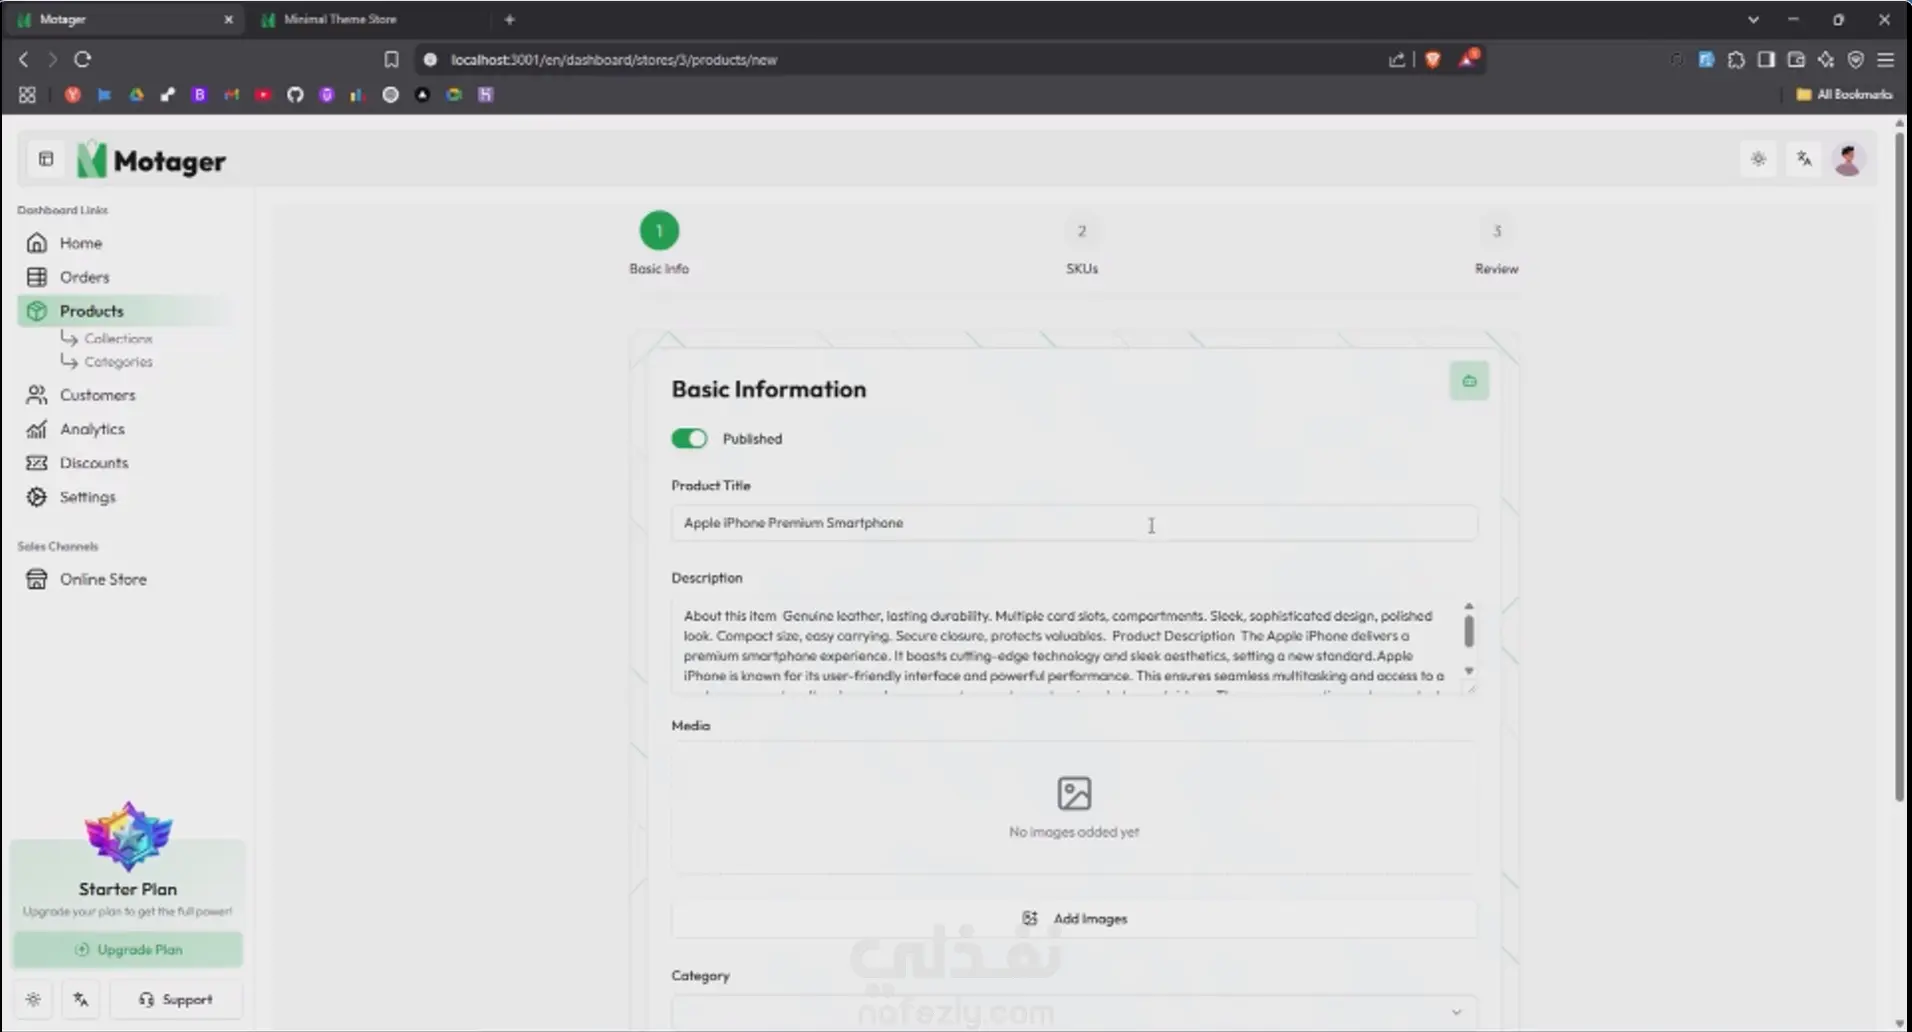
Task: Click the Description box's scrollbar thumb
Action: pos(1469,631)
